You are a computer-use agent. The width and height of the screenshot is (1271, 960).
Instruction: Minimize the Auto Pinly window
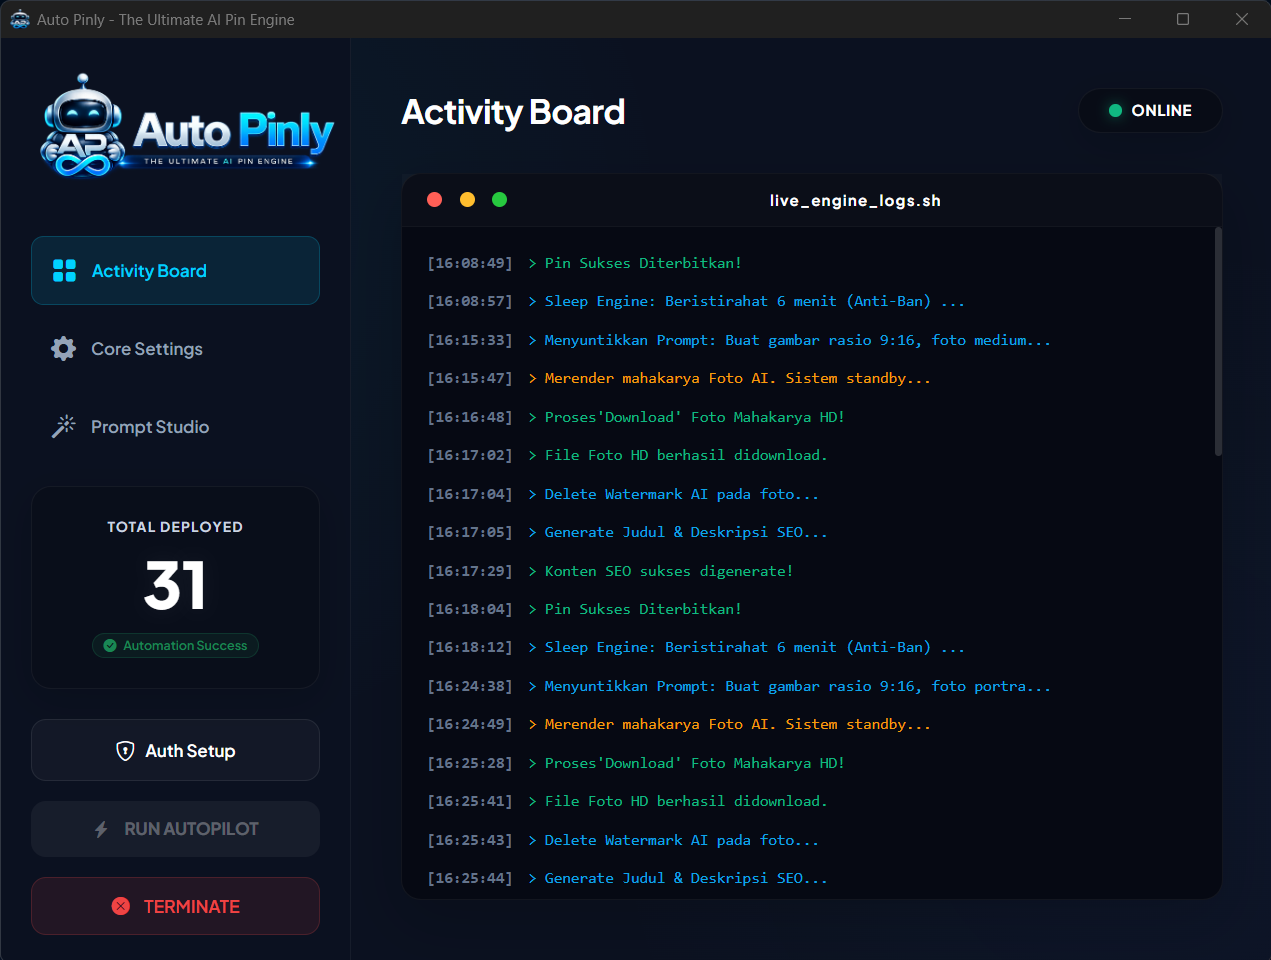click(1125, 19)
